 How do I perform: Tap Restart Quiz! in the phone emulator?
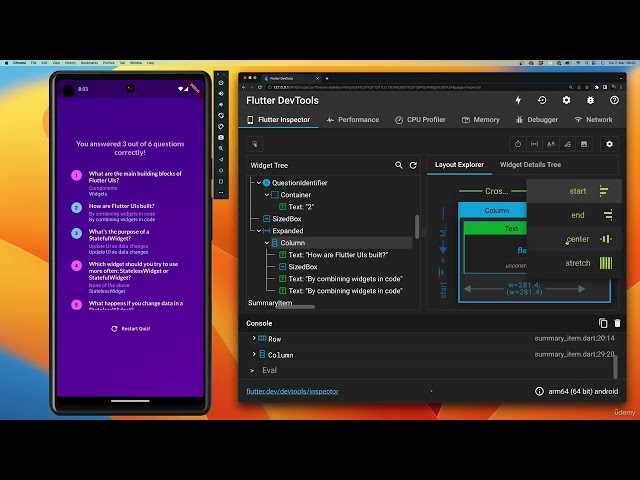tap(131, 329)
